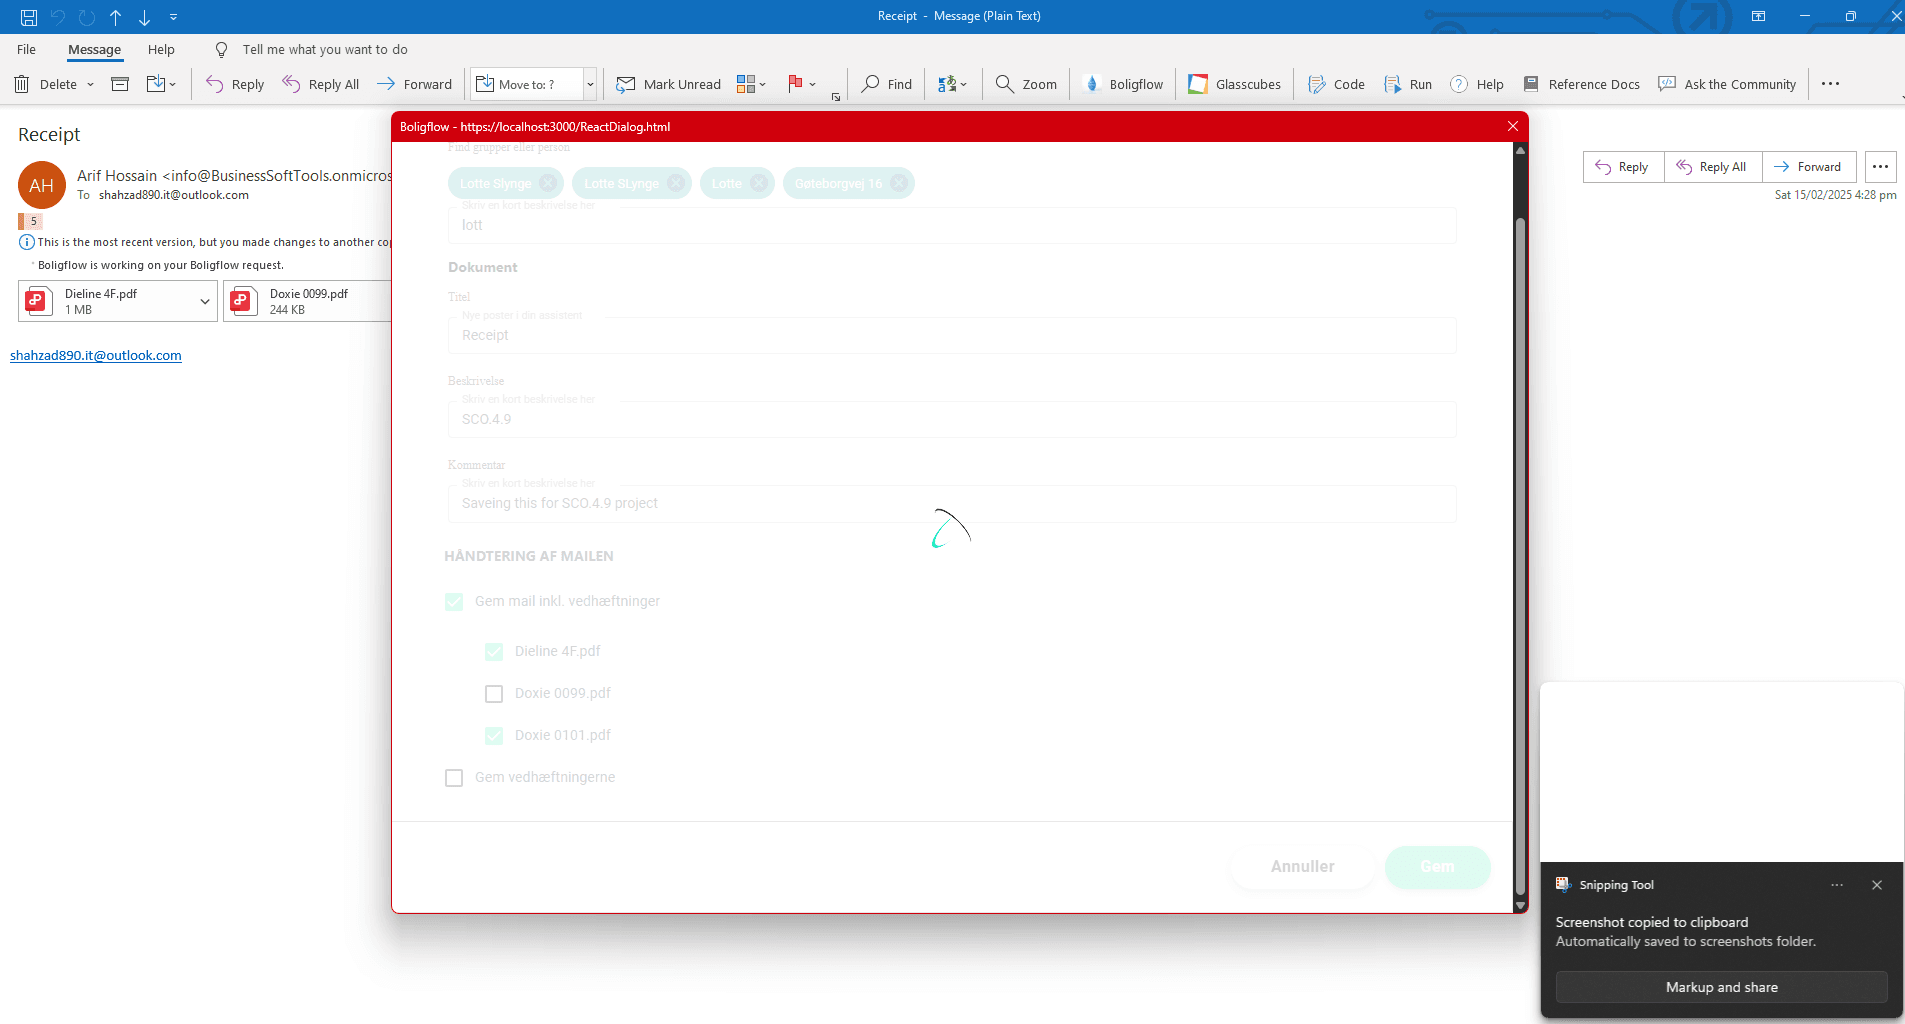Open the Follow Up flag dropdown
The height and width of the screenshot is (1024, 1905).
pyautogui.click(x=802, y=84)
